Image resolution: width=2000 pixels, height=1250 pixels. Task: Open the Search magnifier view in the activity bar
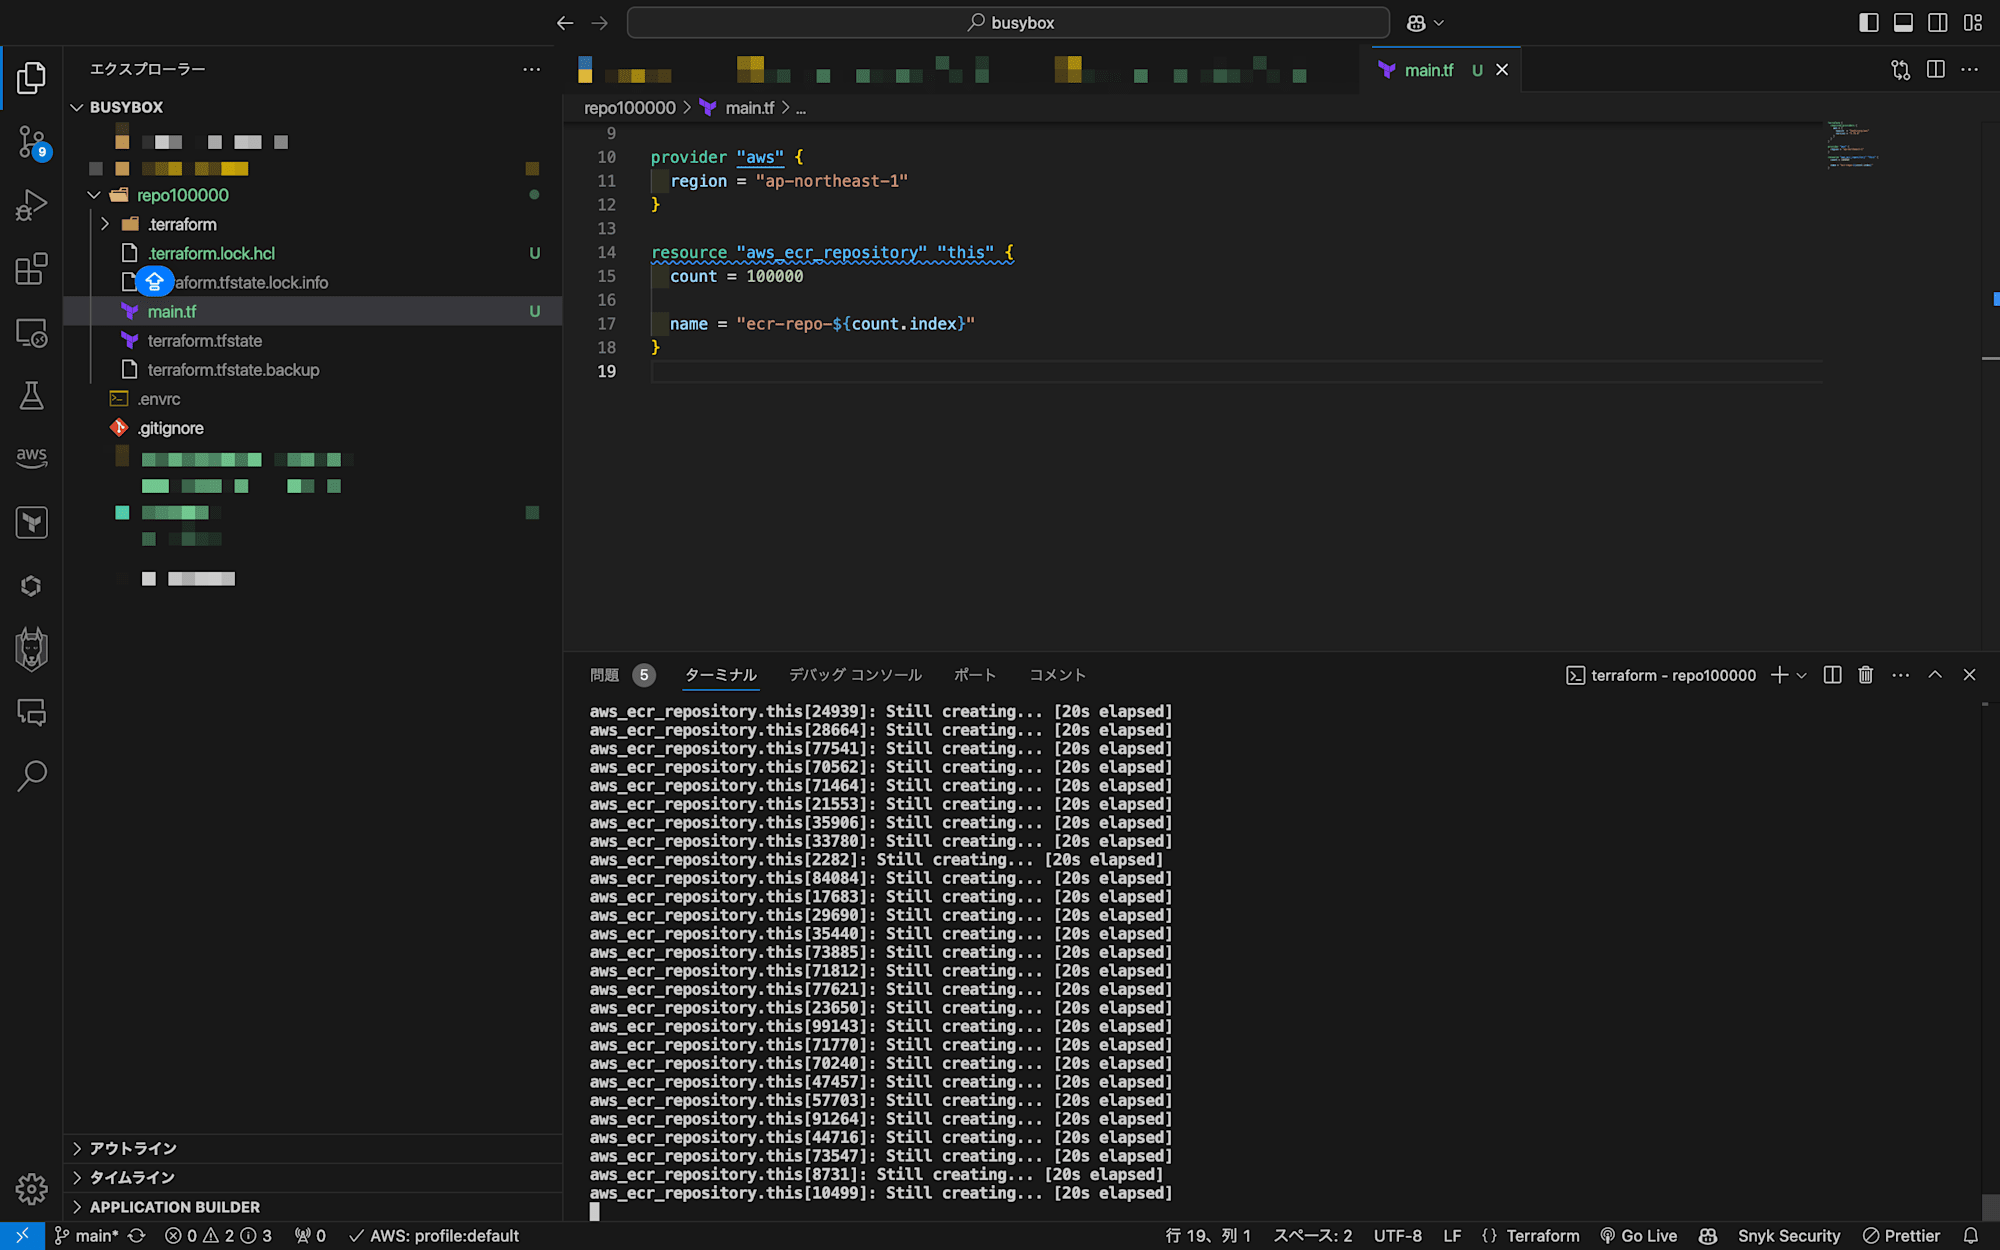coord(31,775)
